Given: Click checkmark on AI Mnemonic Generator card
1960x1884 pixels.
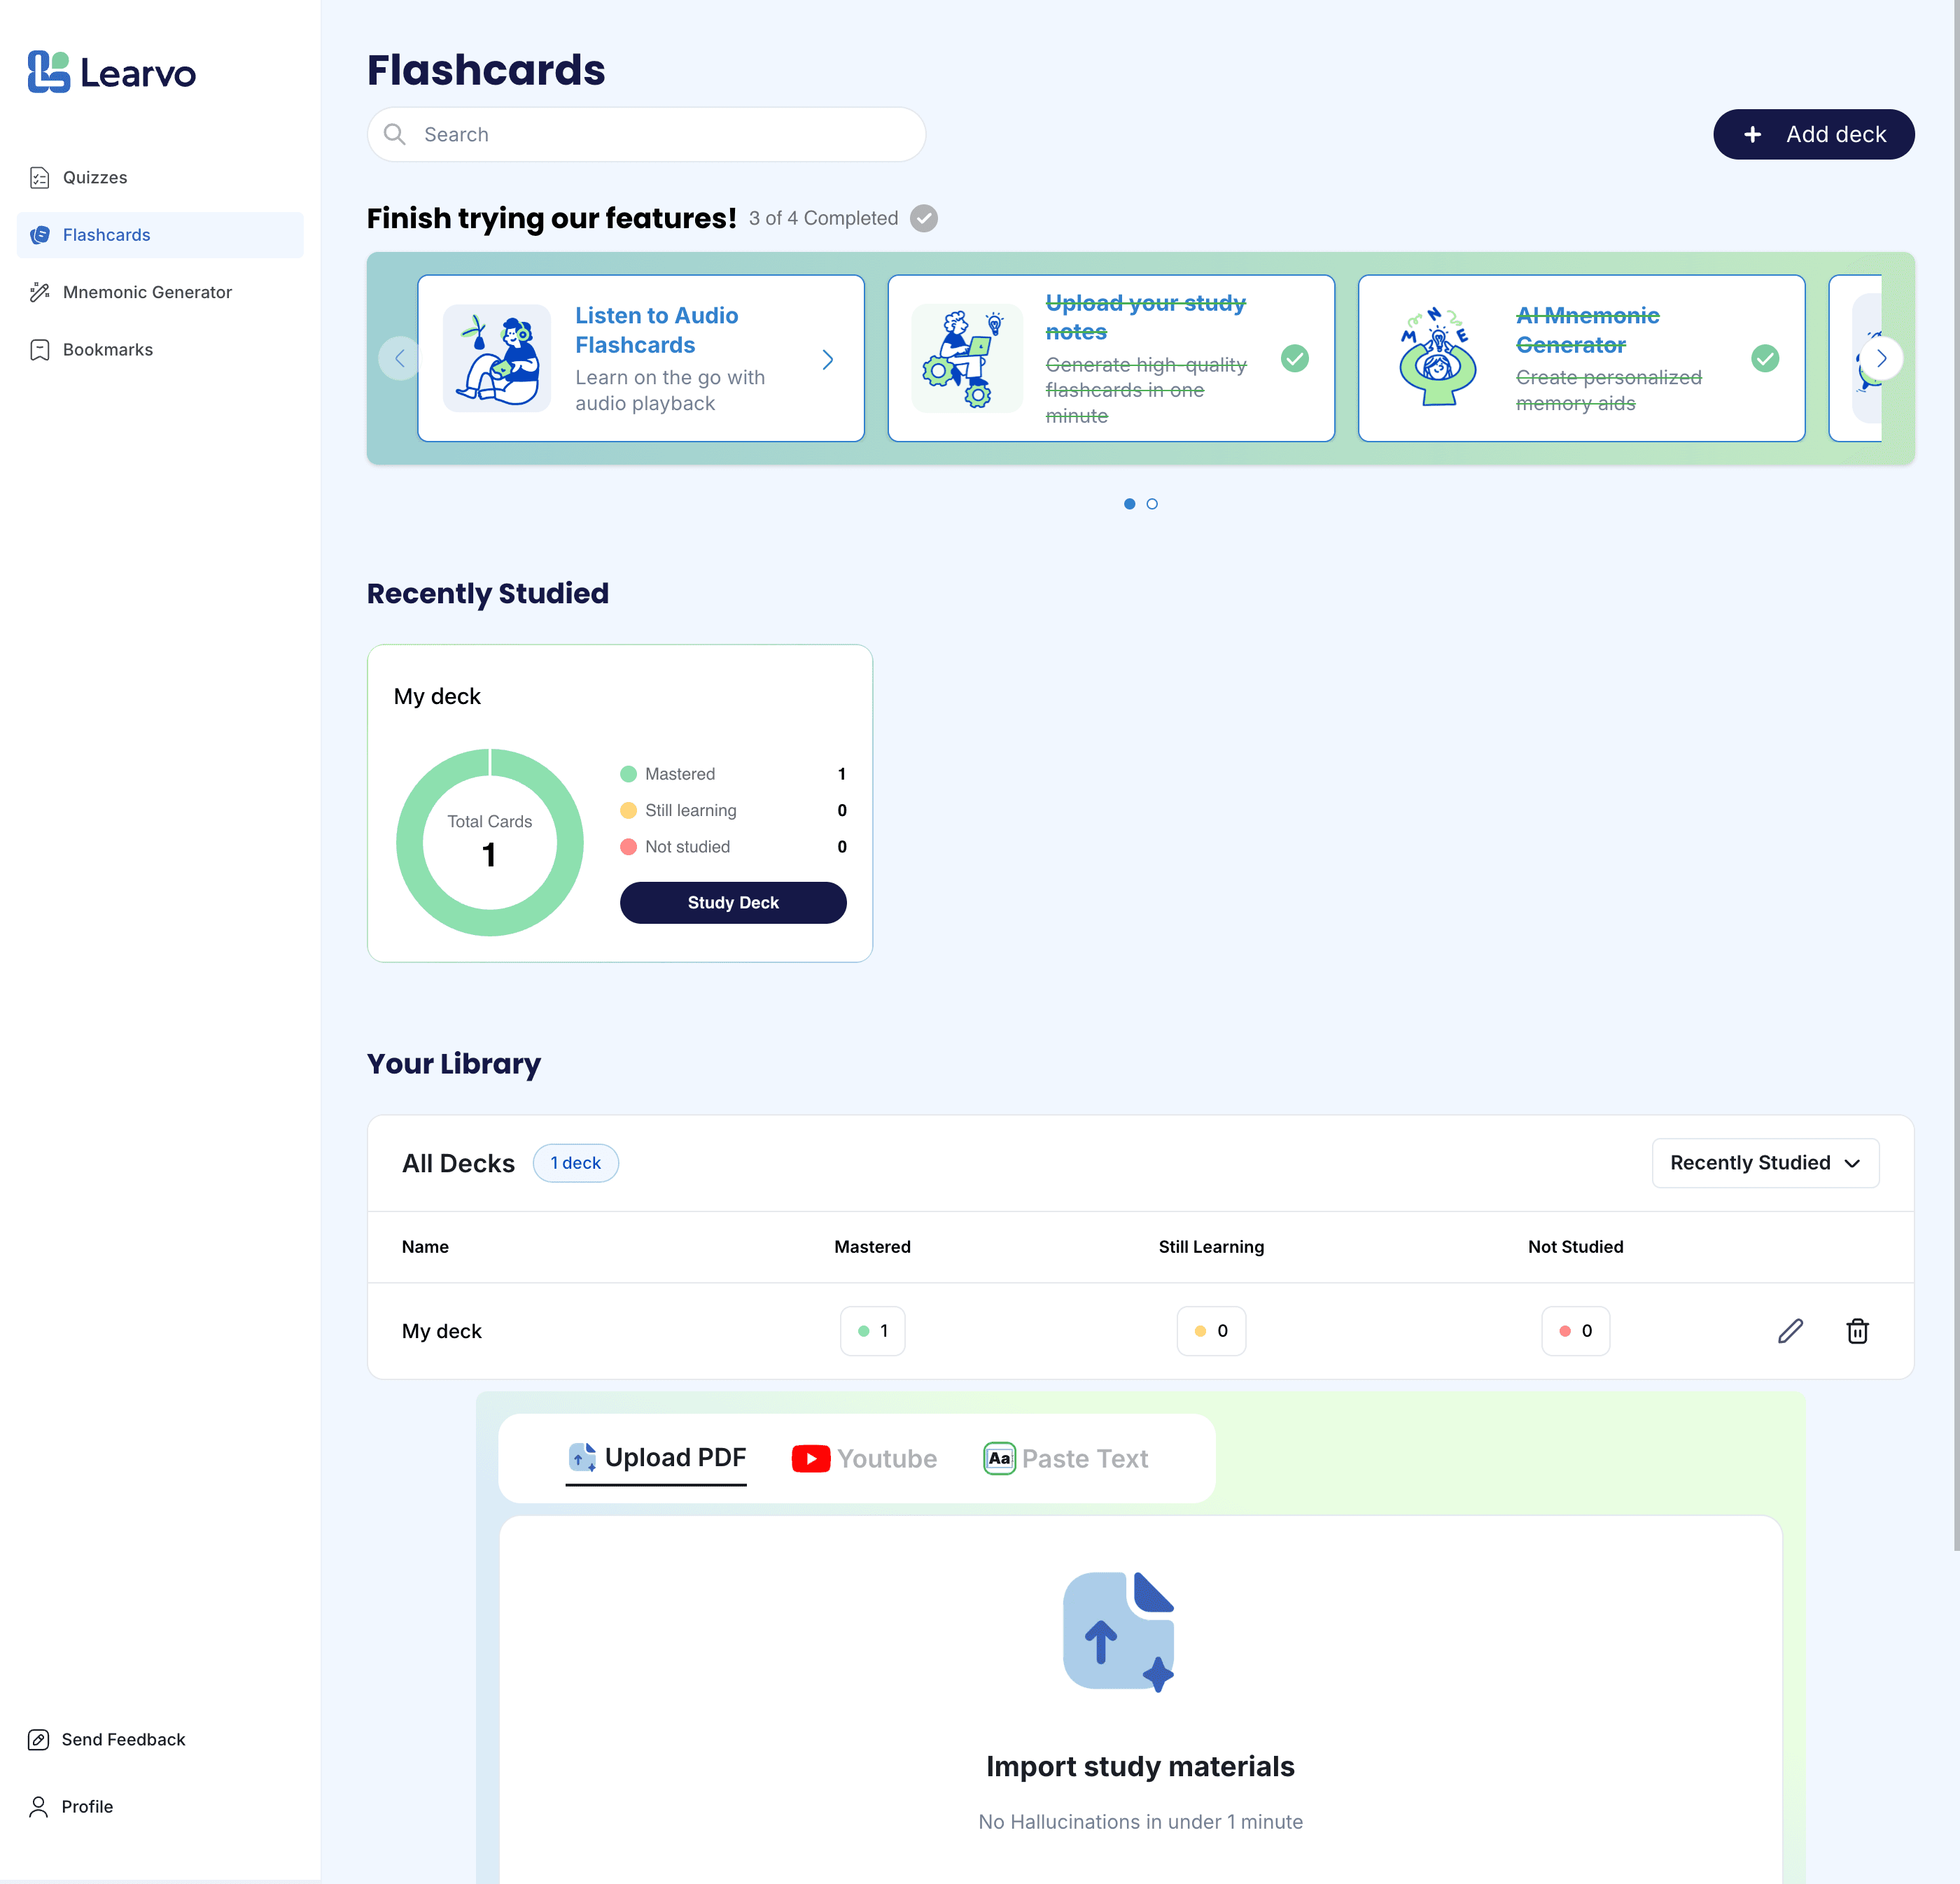Looking at the screenshot, I should (x=1765, y=358).
